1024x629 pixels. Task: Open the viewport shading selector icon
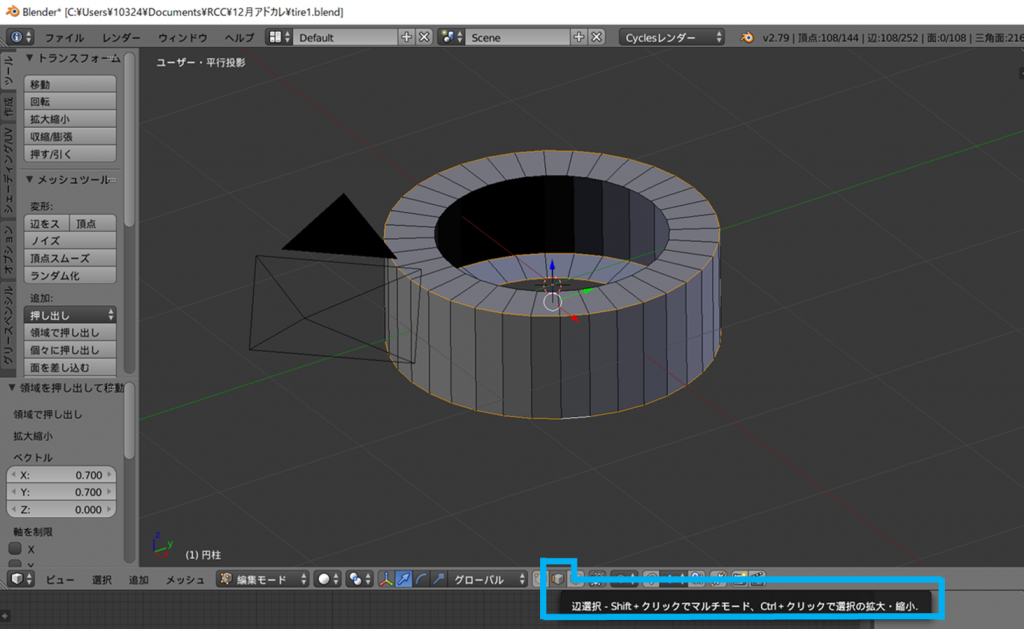tap(327, 579)
